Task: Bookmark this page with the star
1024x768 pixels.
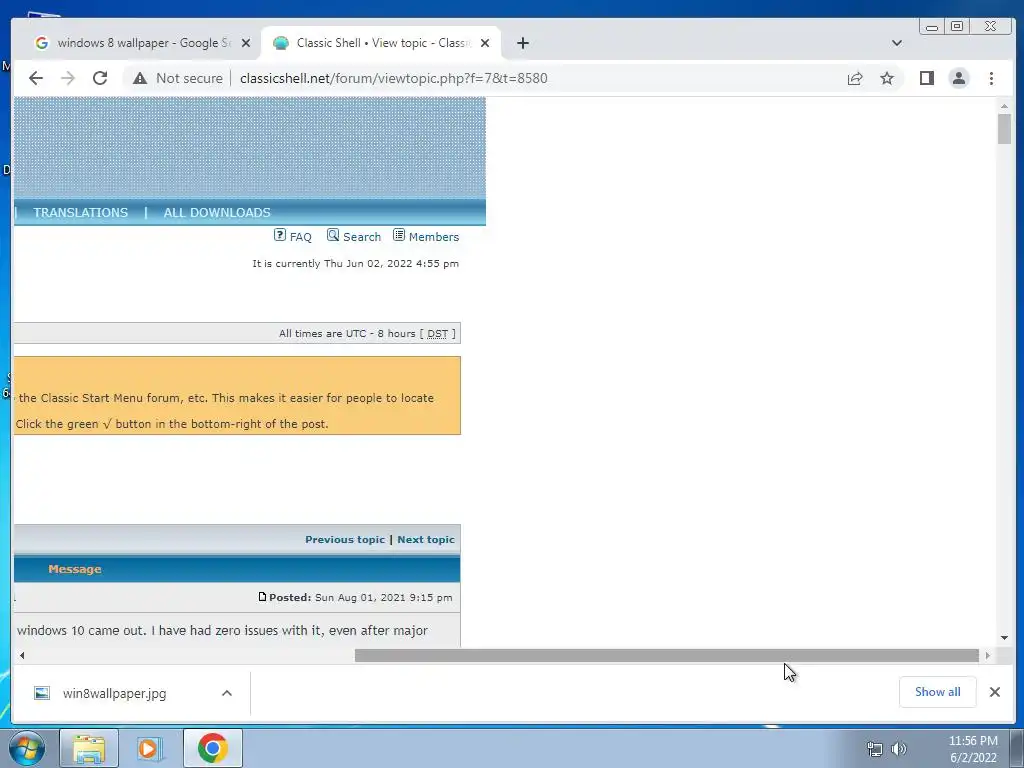Action: [887, 78]
